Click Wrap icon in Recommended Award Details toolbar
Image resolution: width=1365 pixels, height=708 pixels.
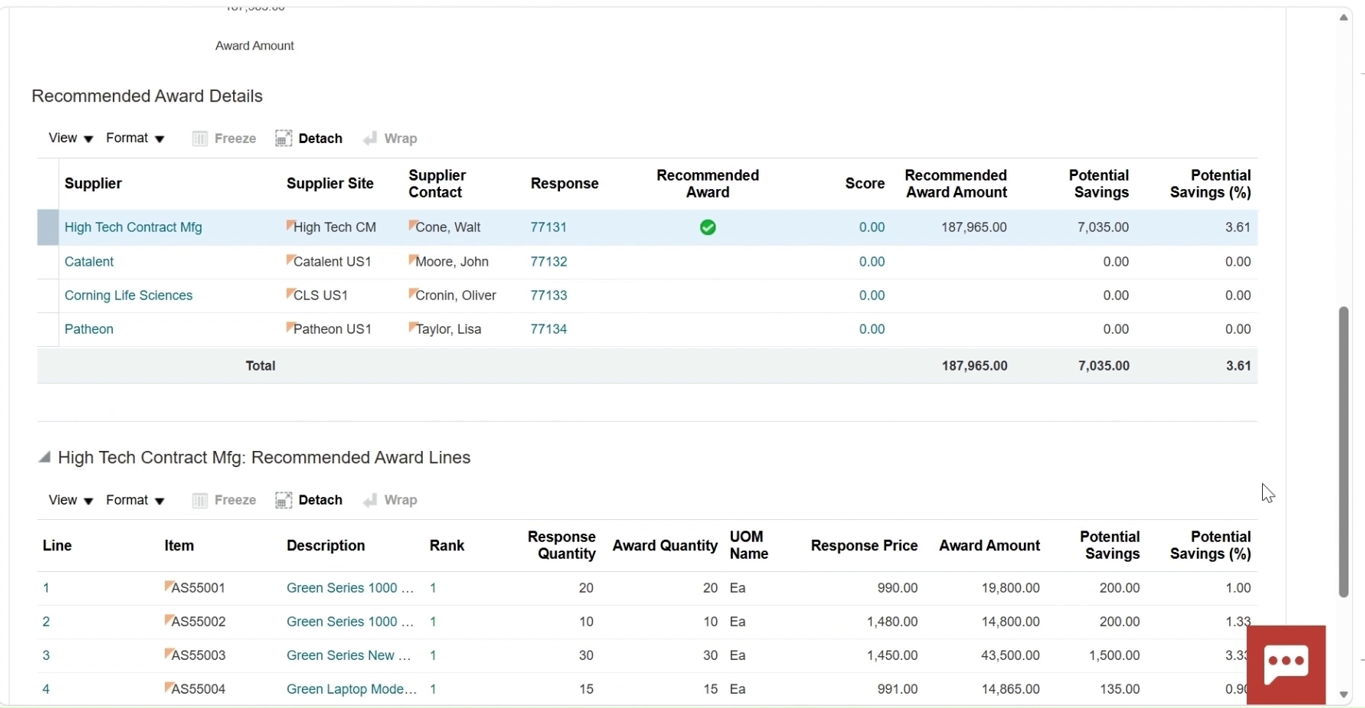[x=370, y=138]
